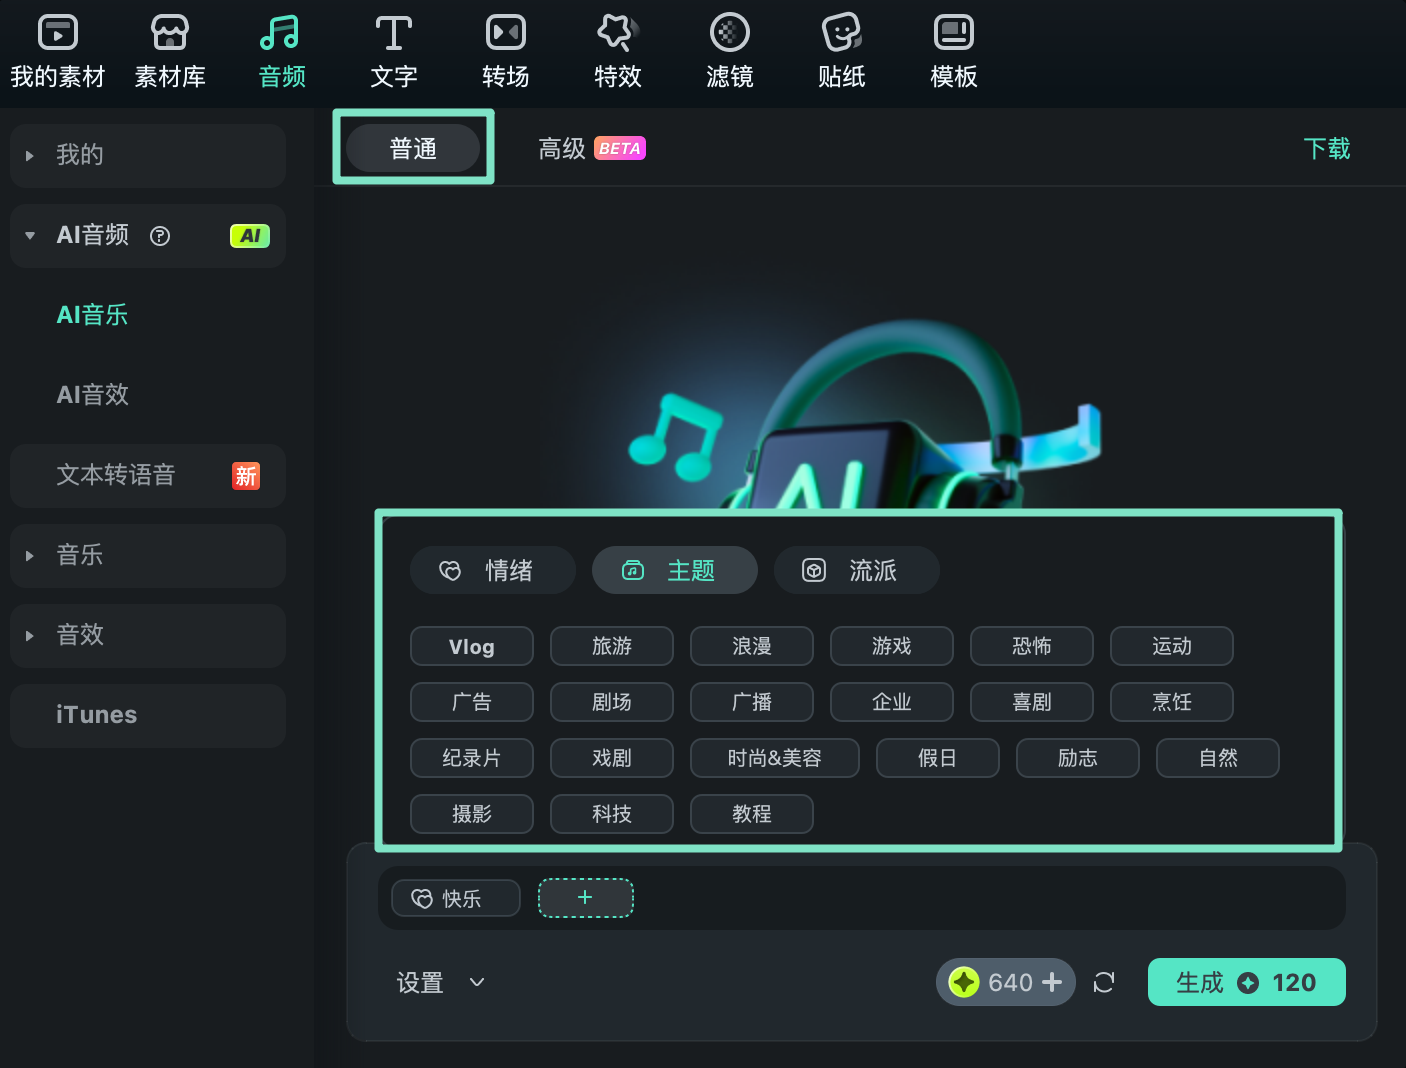Viewport: 1406px width, 1068px height.
Task: Open 我的素材 (My Media) panel
Action: coord(57,50)
